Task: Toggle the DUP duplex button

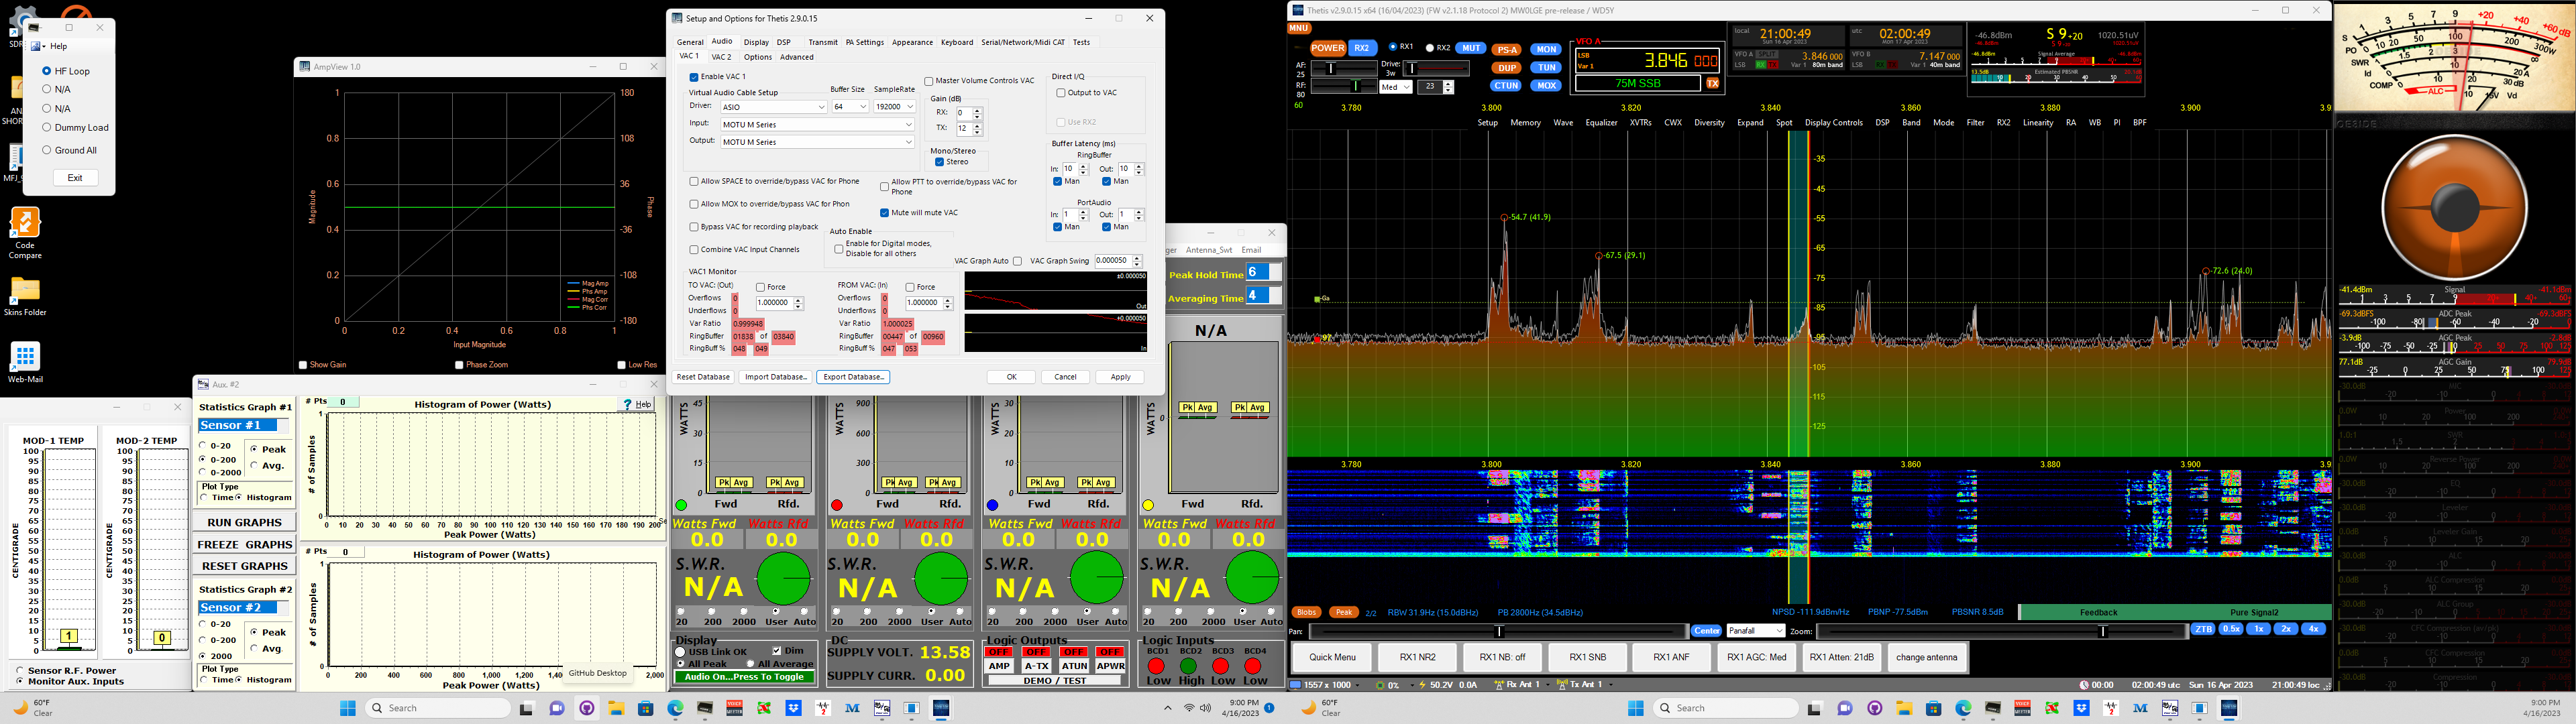Action: tap(1506, 68)
